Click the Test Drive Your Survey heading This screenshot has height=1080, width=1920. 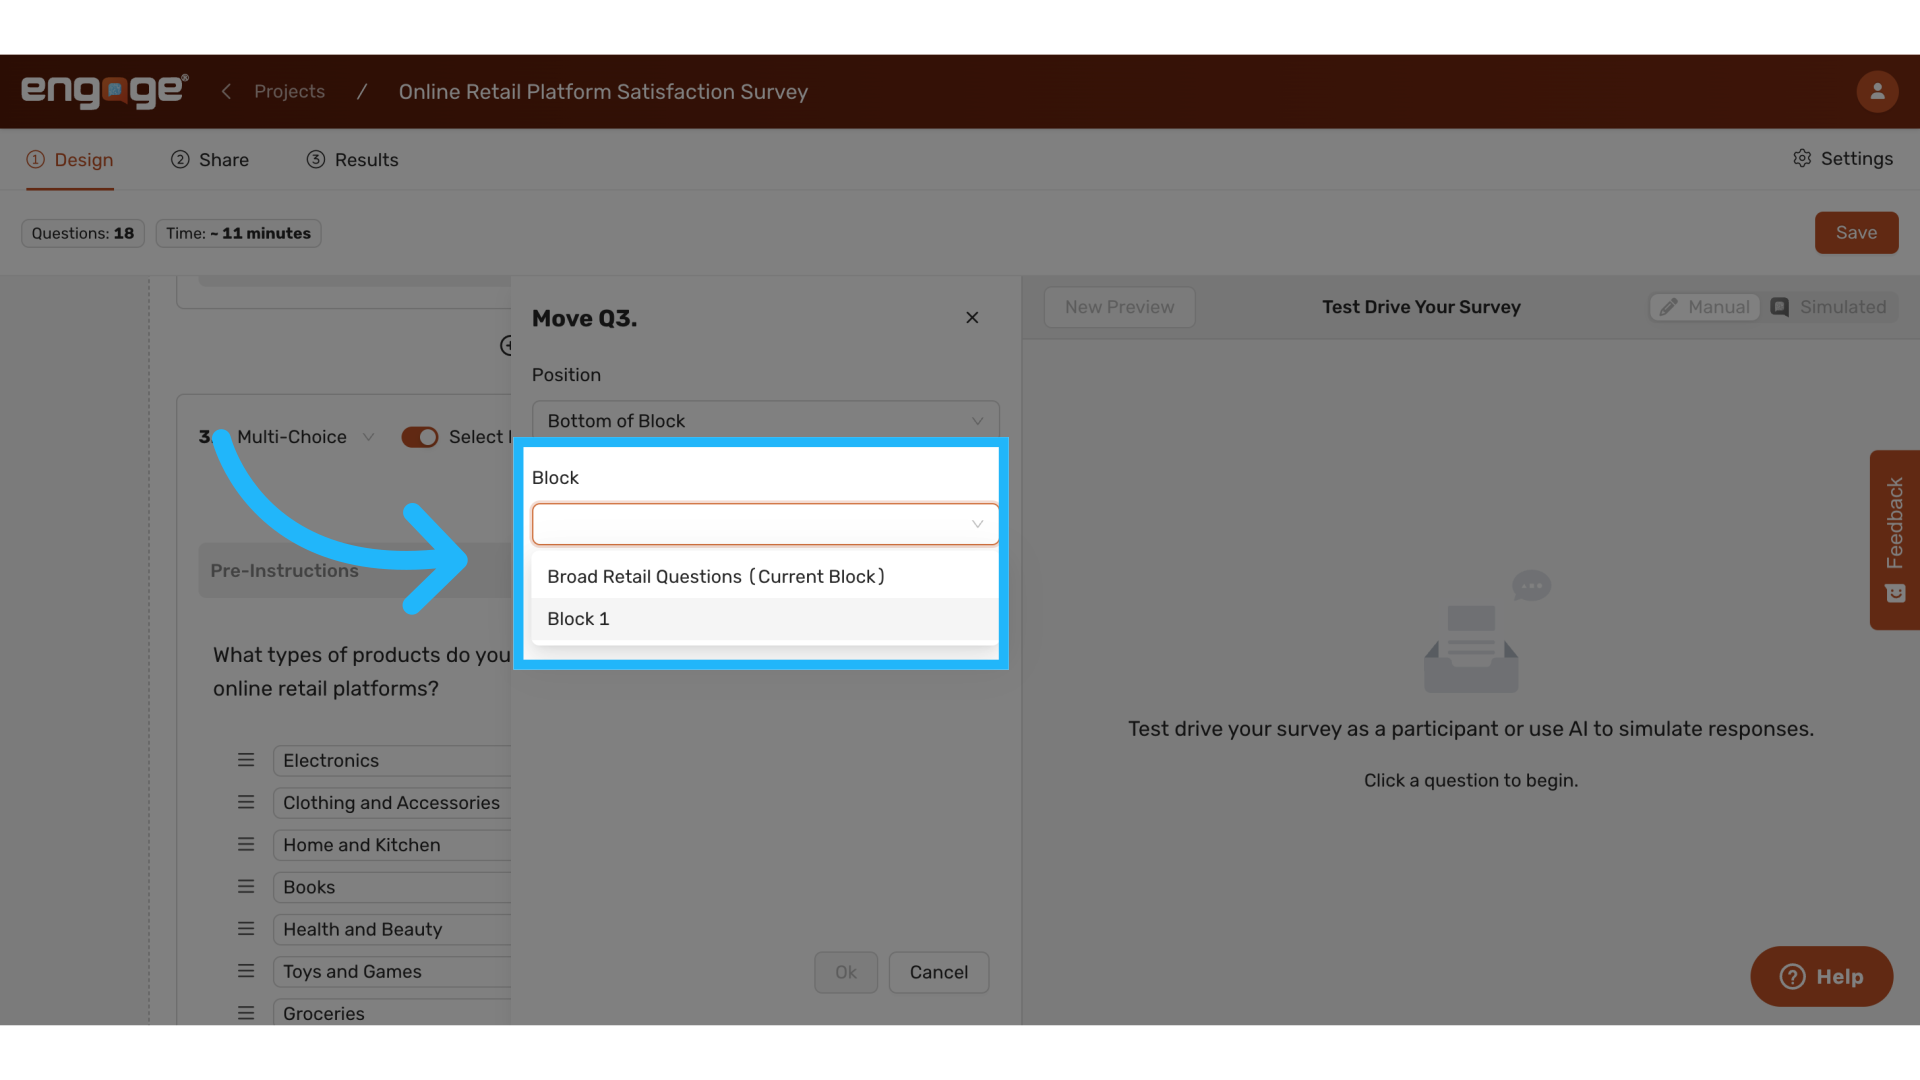[1421, 307]
